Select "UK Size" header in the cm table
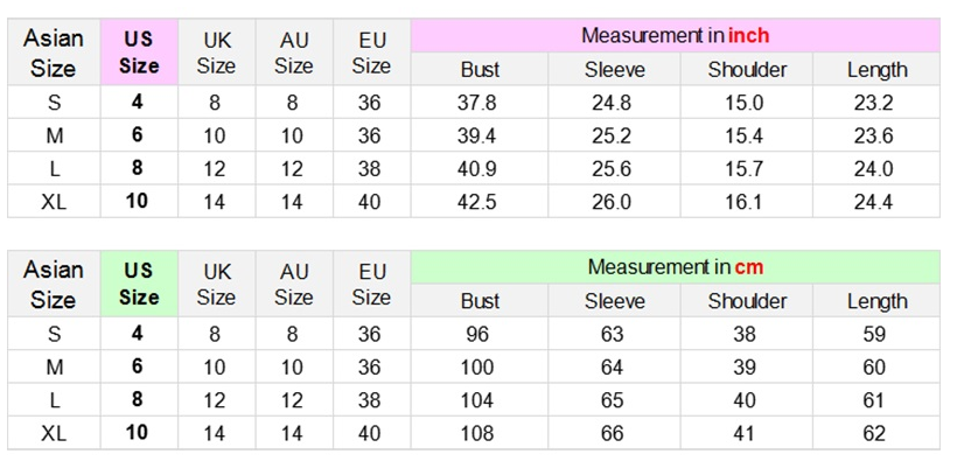Screen dimensions: 964x468 tap(216, 284)
